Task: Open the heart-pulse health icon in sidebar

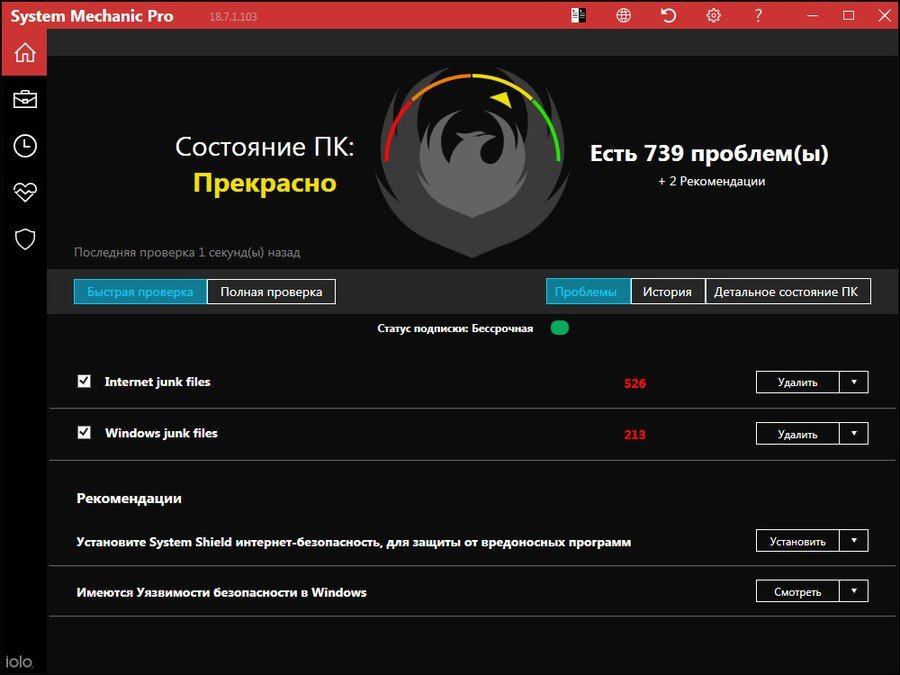Action: pyautogui.click(x=24, y=192)
